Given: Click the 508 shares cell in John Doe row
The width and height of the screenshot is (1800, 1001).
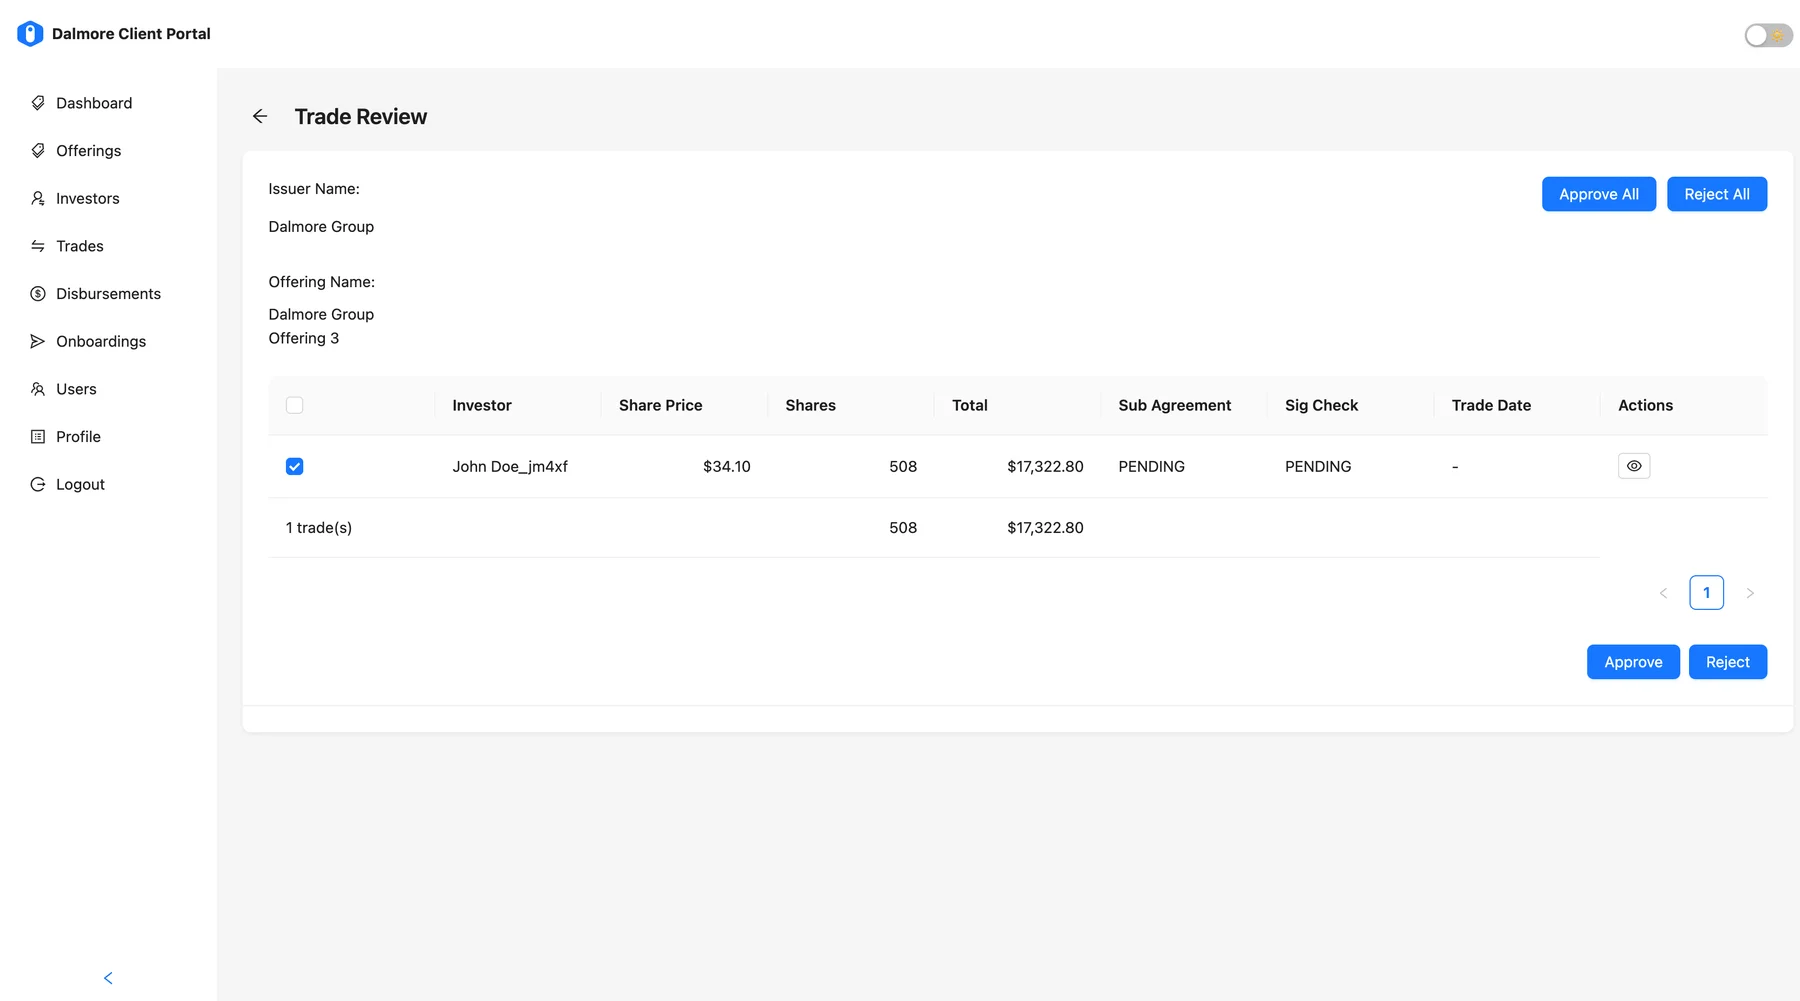Looking at the screenshot, I should point(903,466).
